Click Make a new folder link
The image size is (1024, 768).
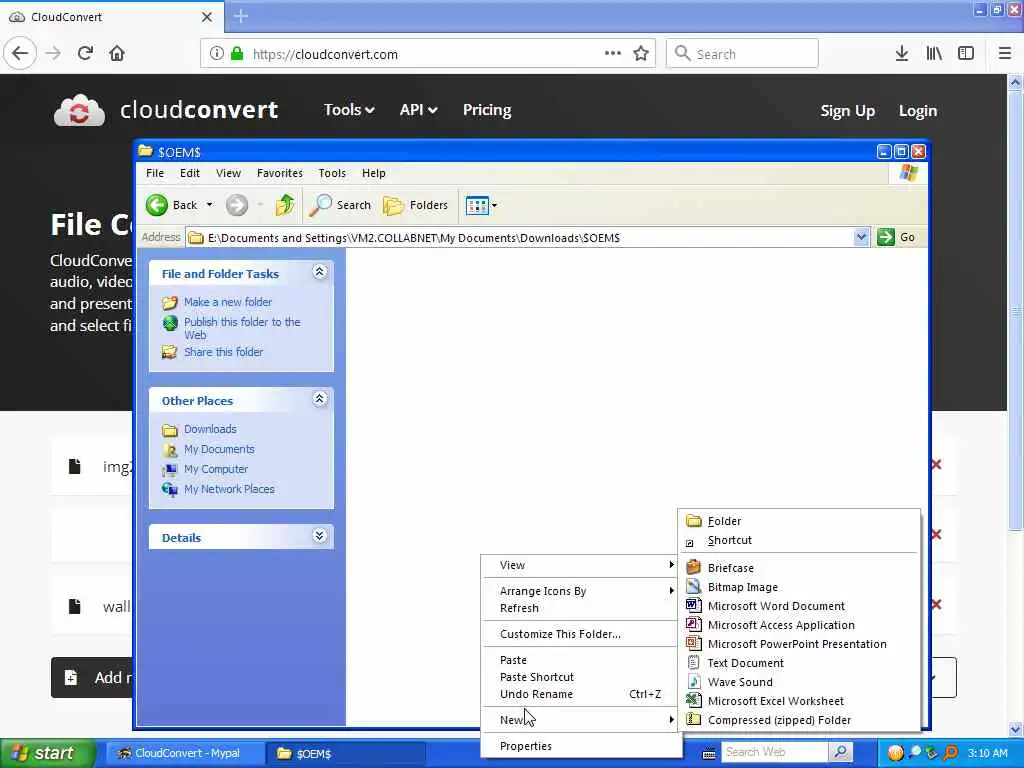pos(228,302)
